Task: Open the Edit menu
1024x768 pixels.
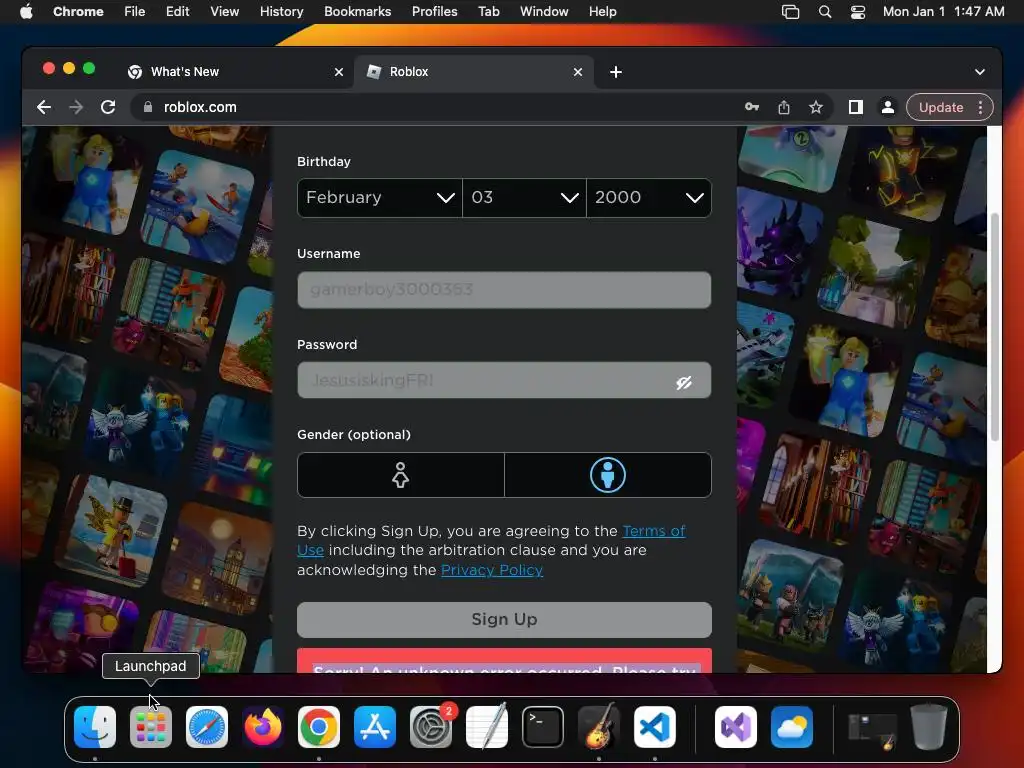Action: (178, 12)
